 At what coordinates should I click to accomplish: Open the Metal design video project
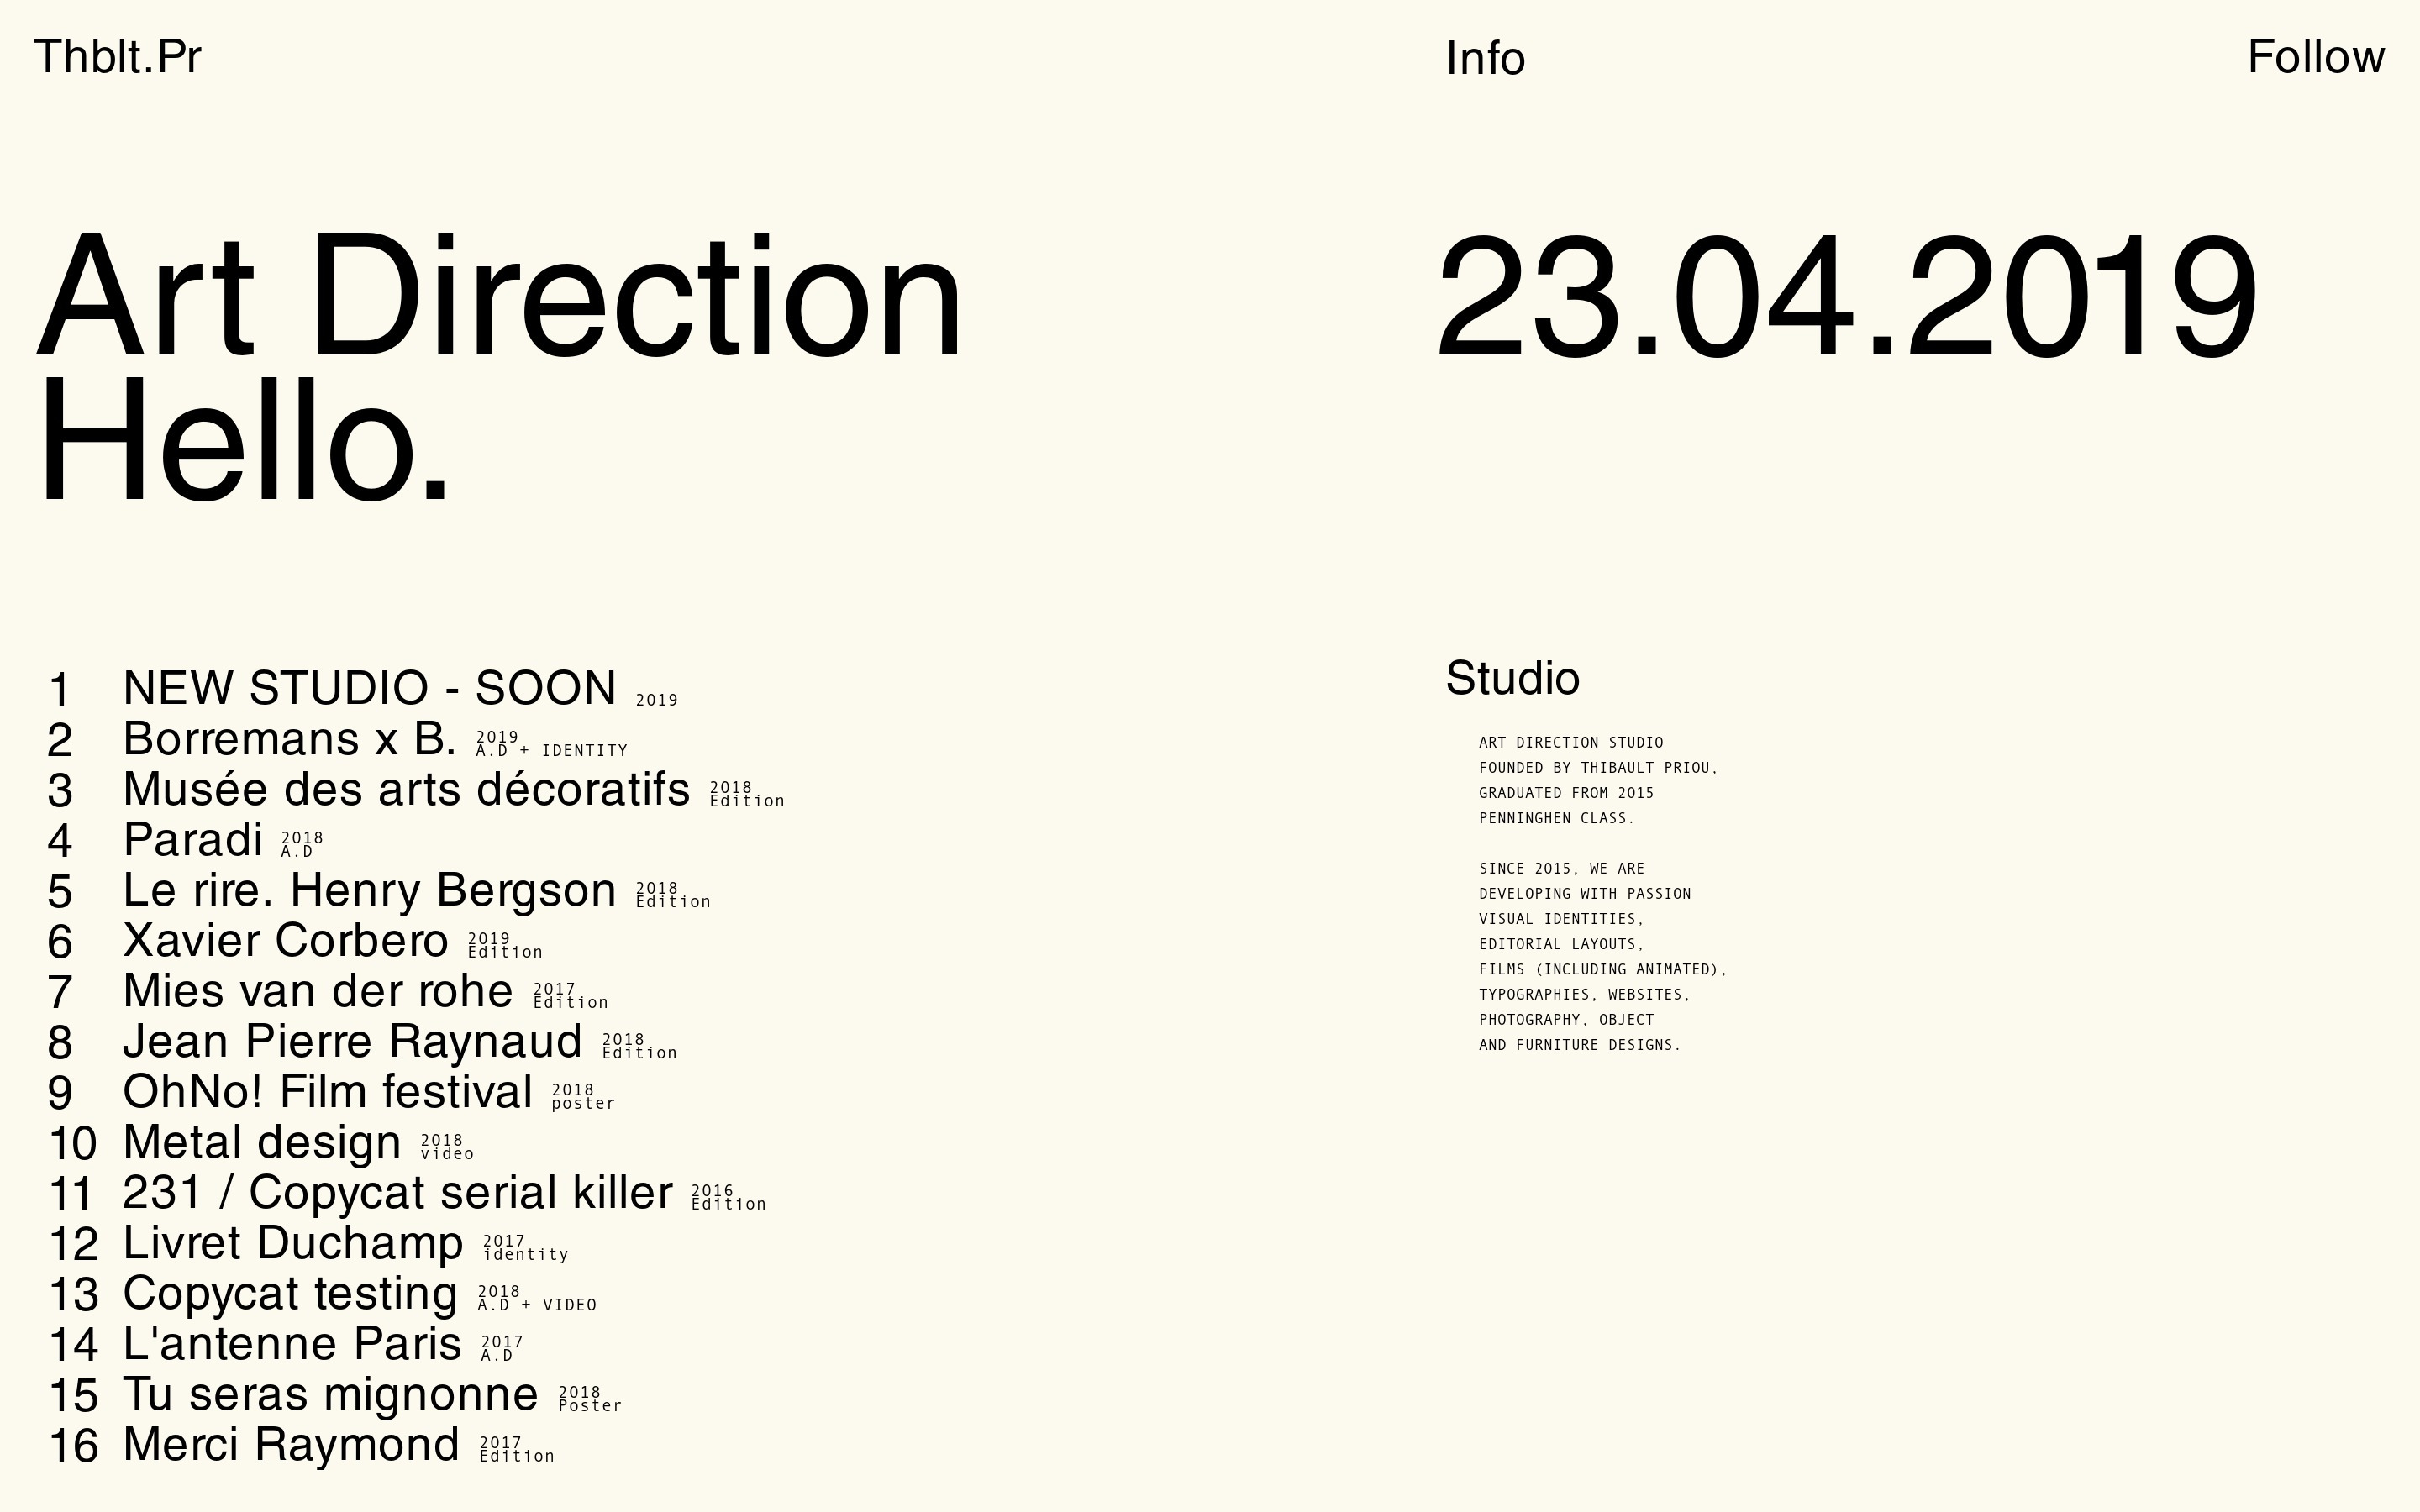point(261,1142)
